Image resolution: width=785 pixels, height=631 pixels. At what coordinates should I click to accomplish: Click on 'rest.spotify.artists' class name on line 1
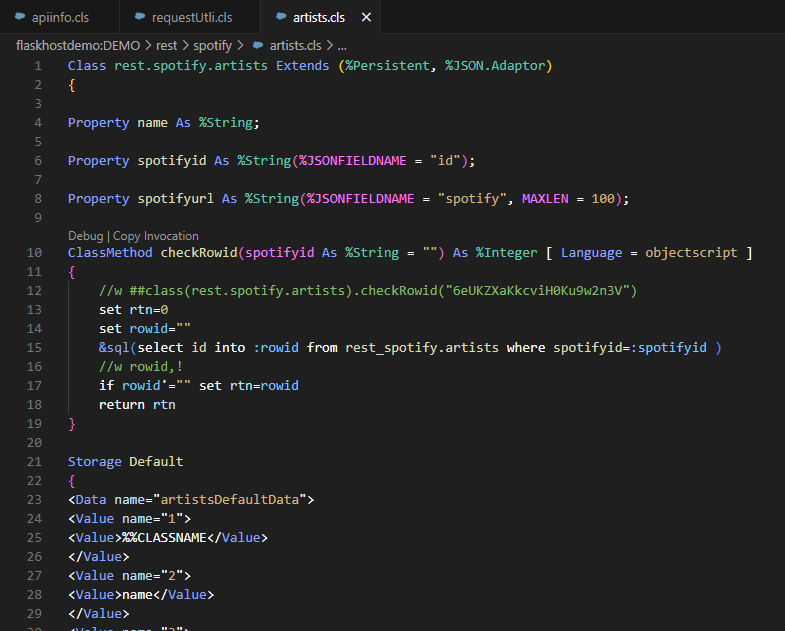(x=191, y=66)
